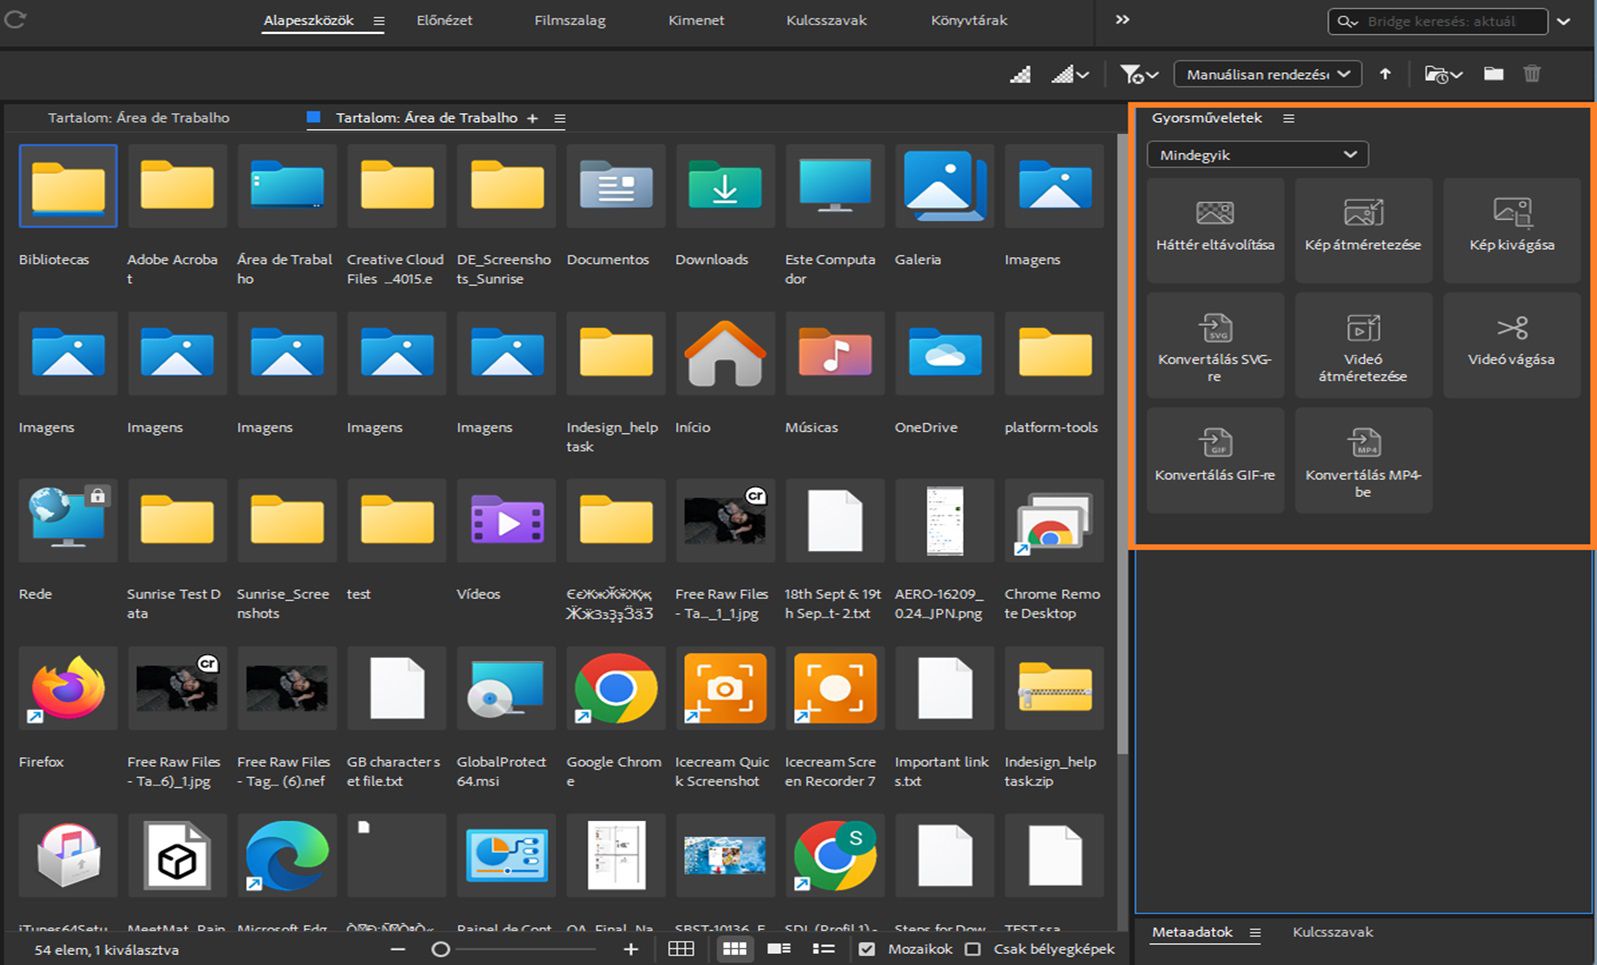The image size is (1597, 965).
Task: Toggle the Mozaikok checkbox
Action: pos(867,949)
